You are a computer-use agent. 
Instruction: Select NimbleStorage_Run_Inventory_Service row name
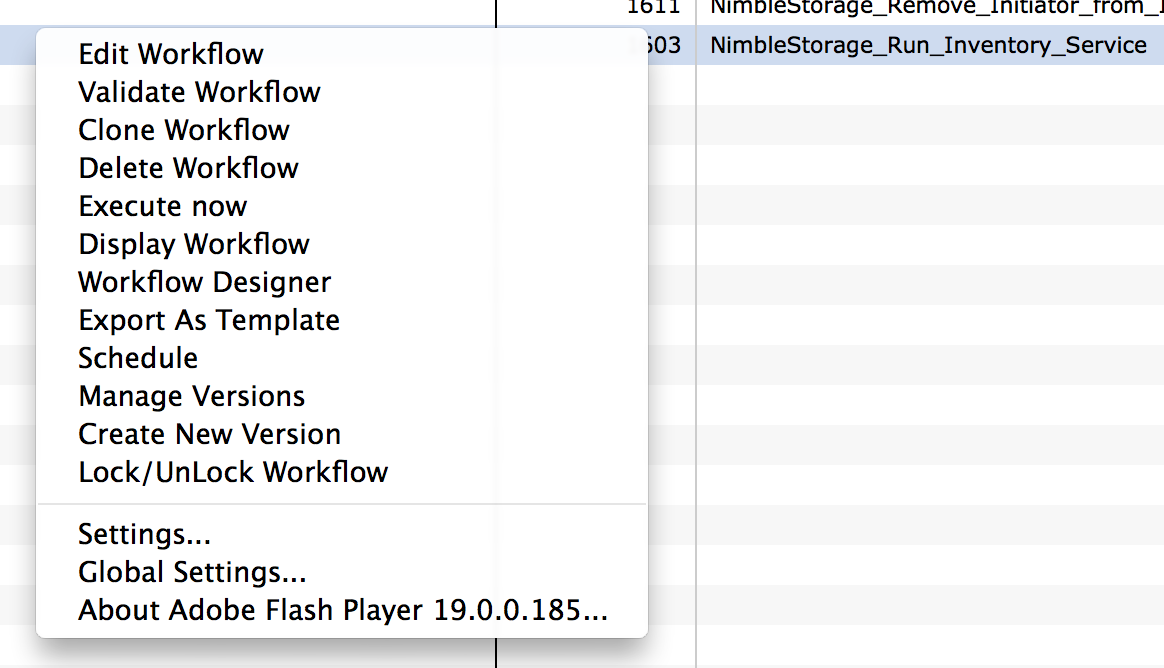click(928, 45)
